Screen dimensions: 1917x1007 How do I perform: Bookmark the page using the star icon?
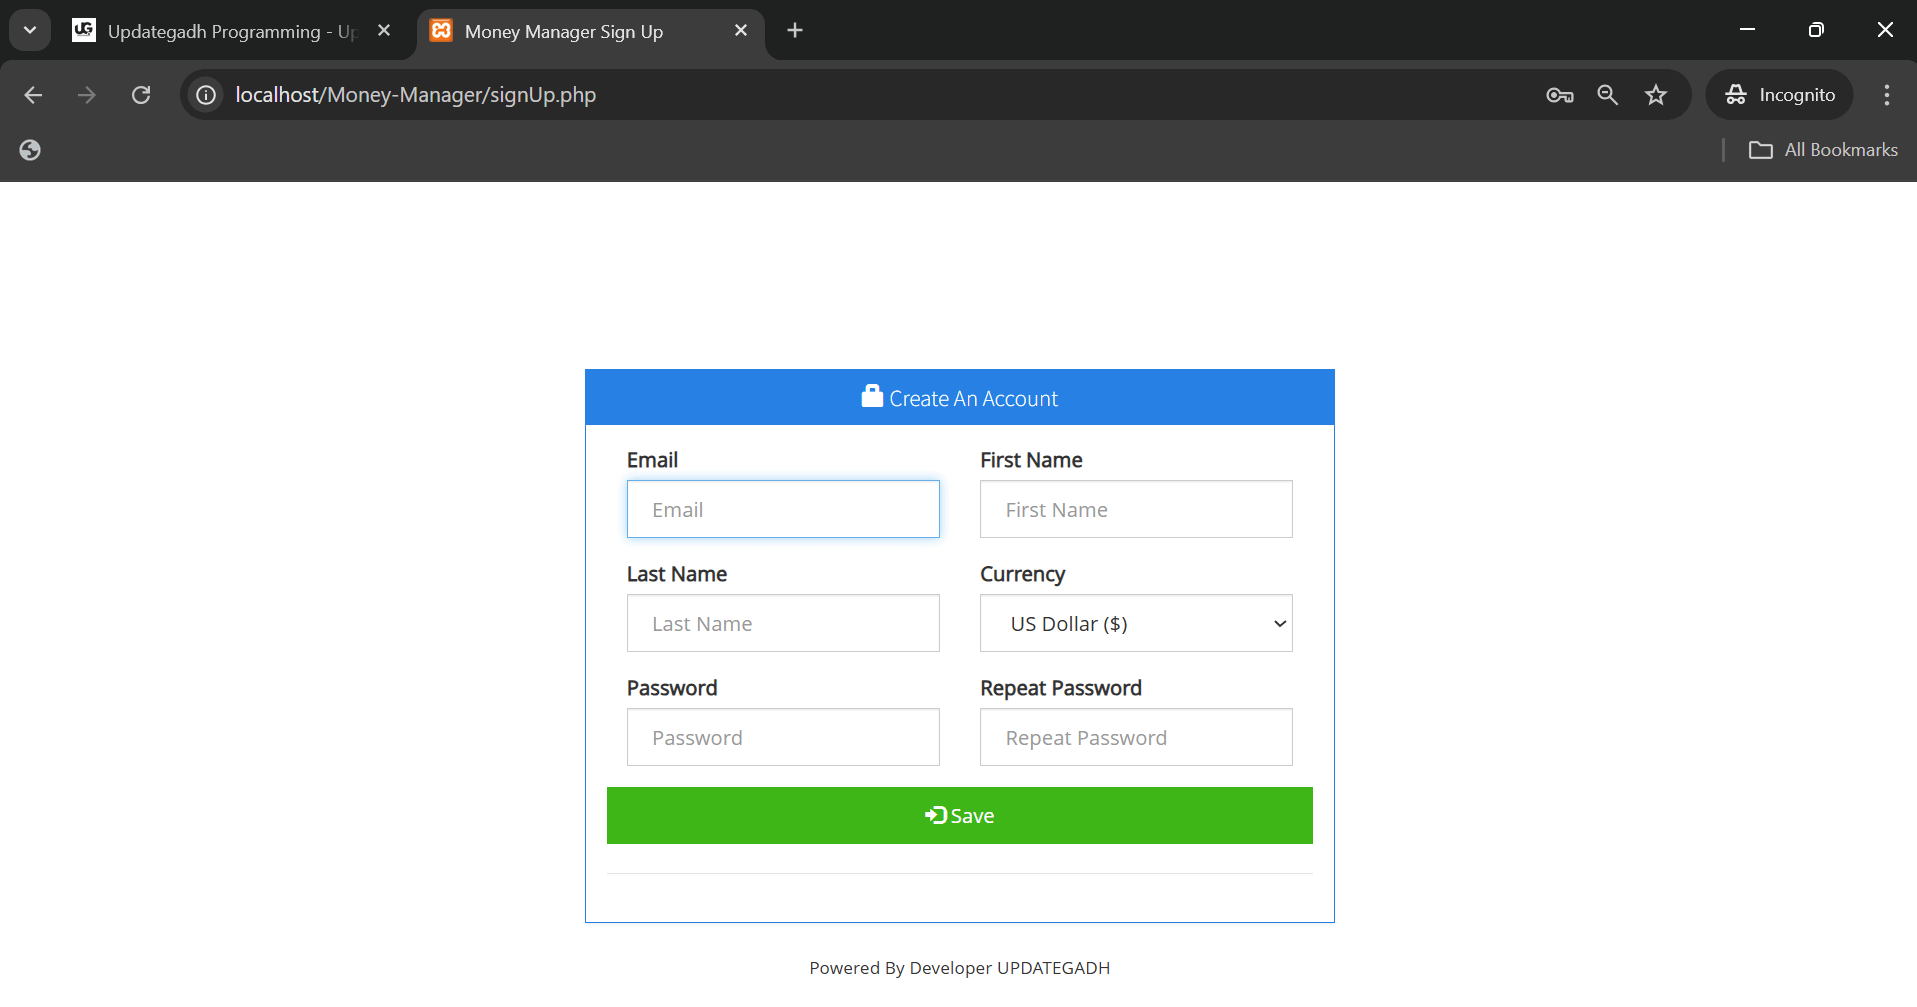1656,94
